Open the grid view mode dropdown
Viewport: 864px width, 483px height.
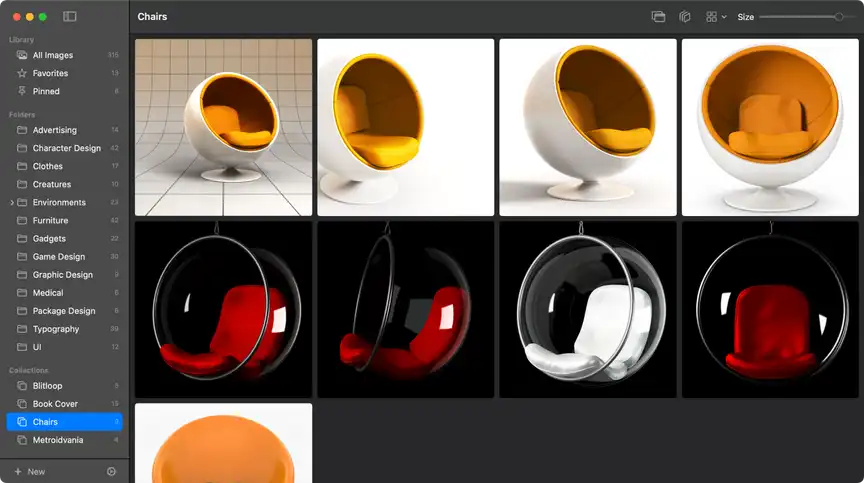(x=716, y=17)
